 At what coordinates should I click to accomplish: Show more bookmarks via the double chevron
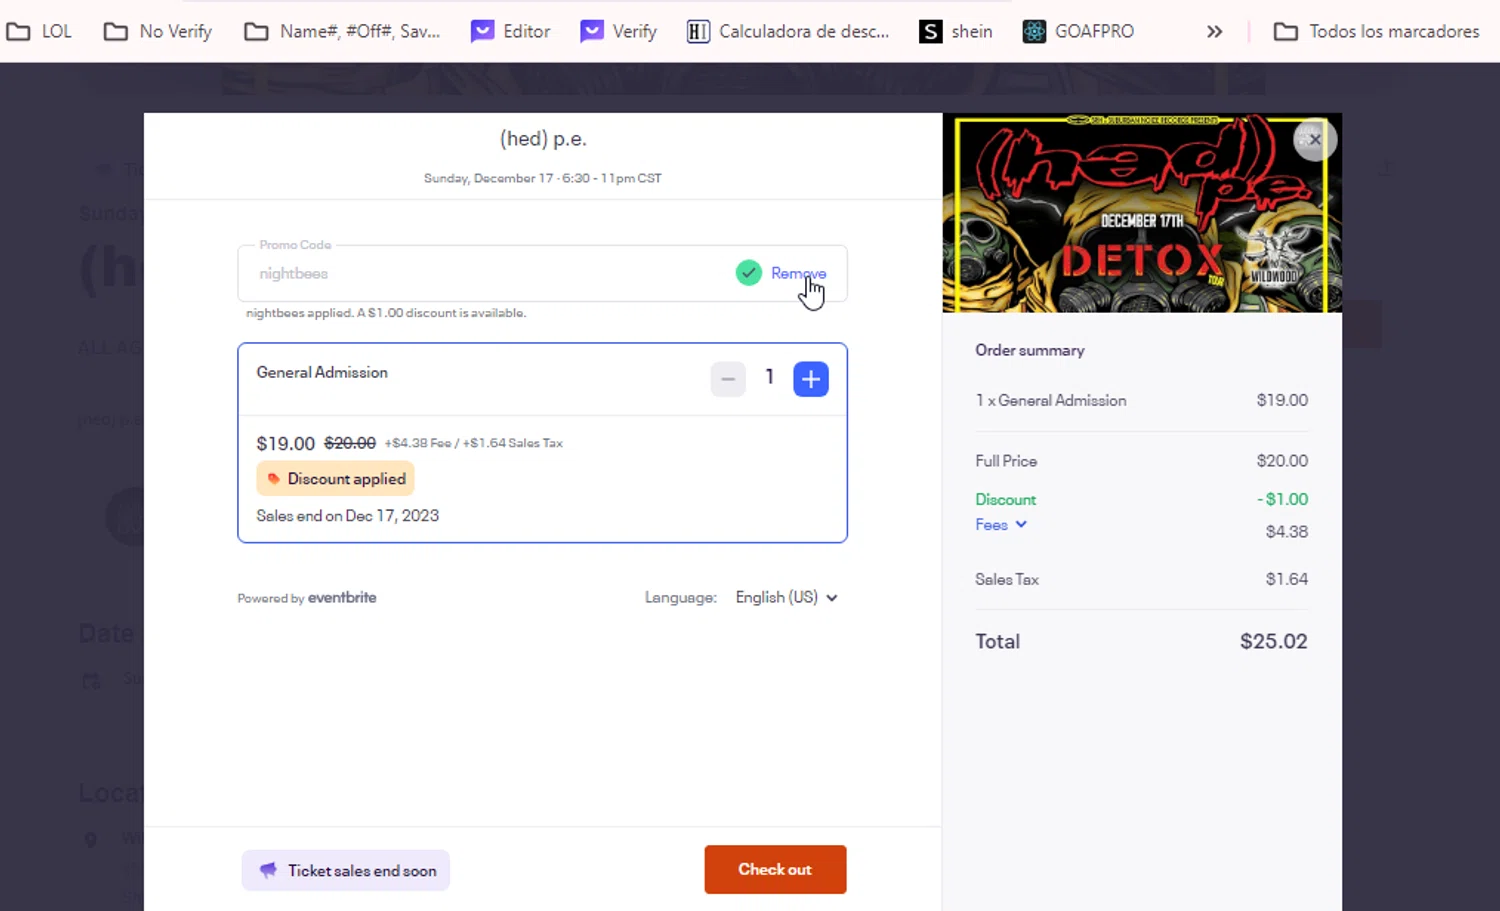[x=1214, y=31]
